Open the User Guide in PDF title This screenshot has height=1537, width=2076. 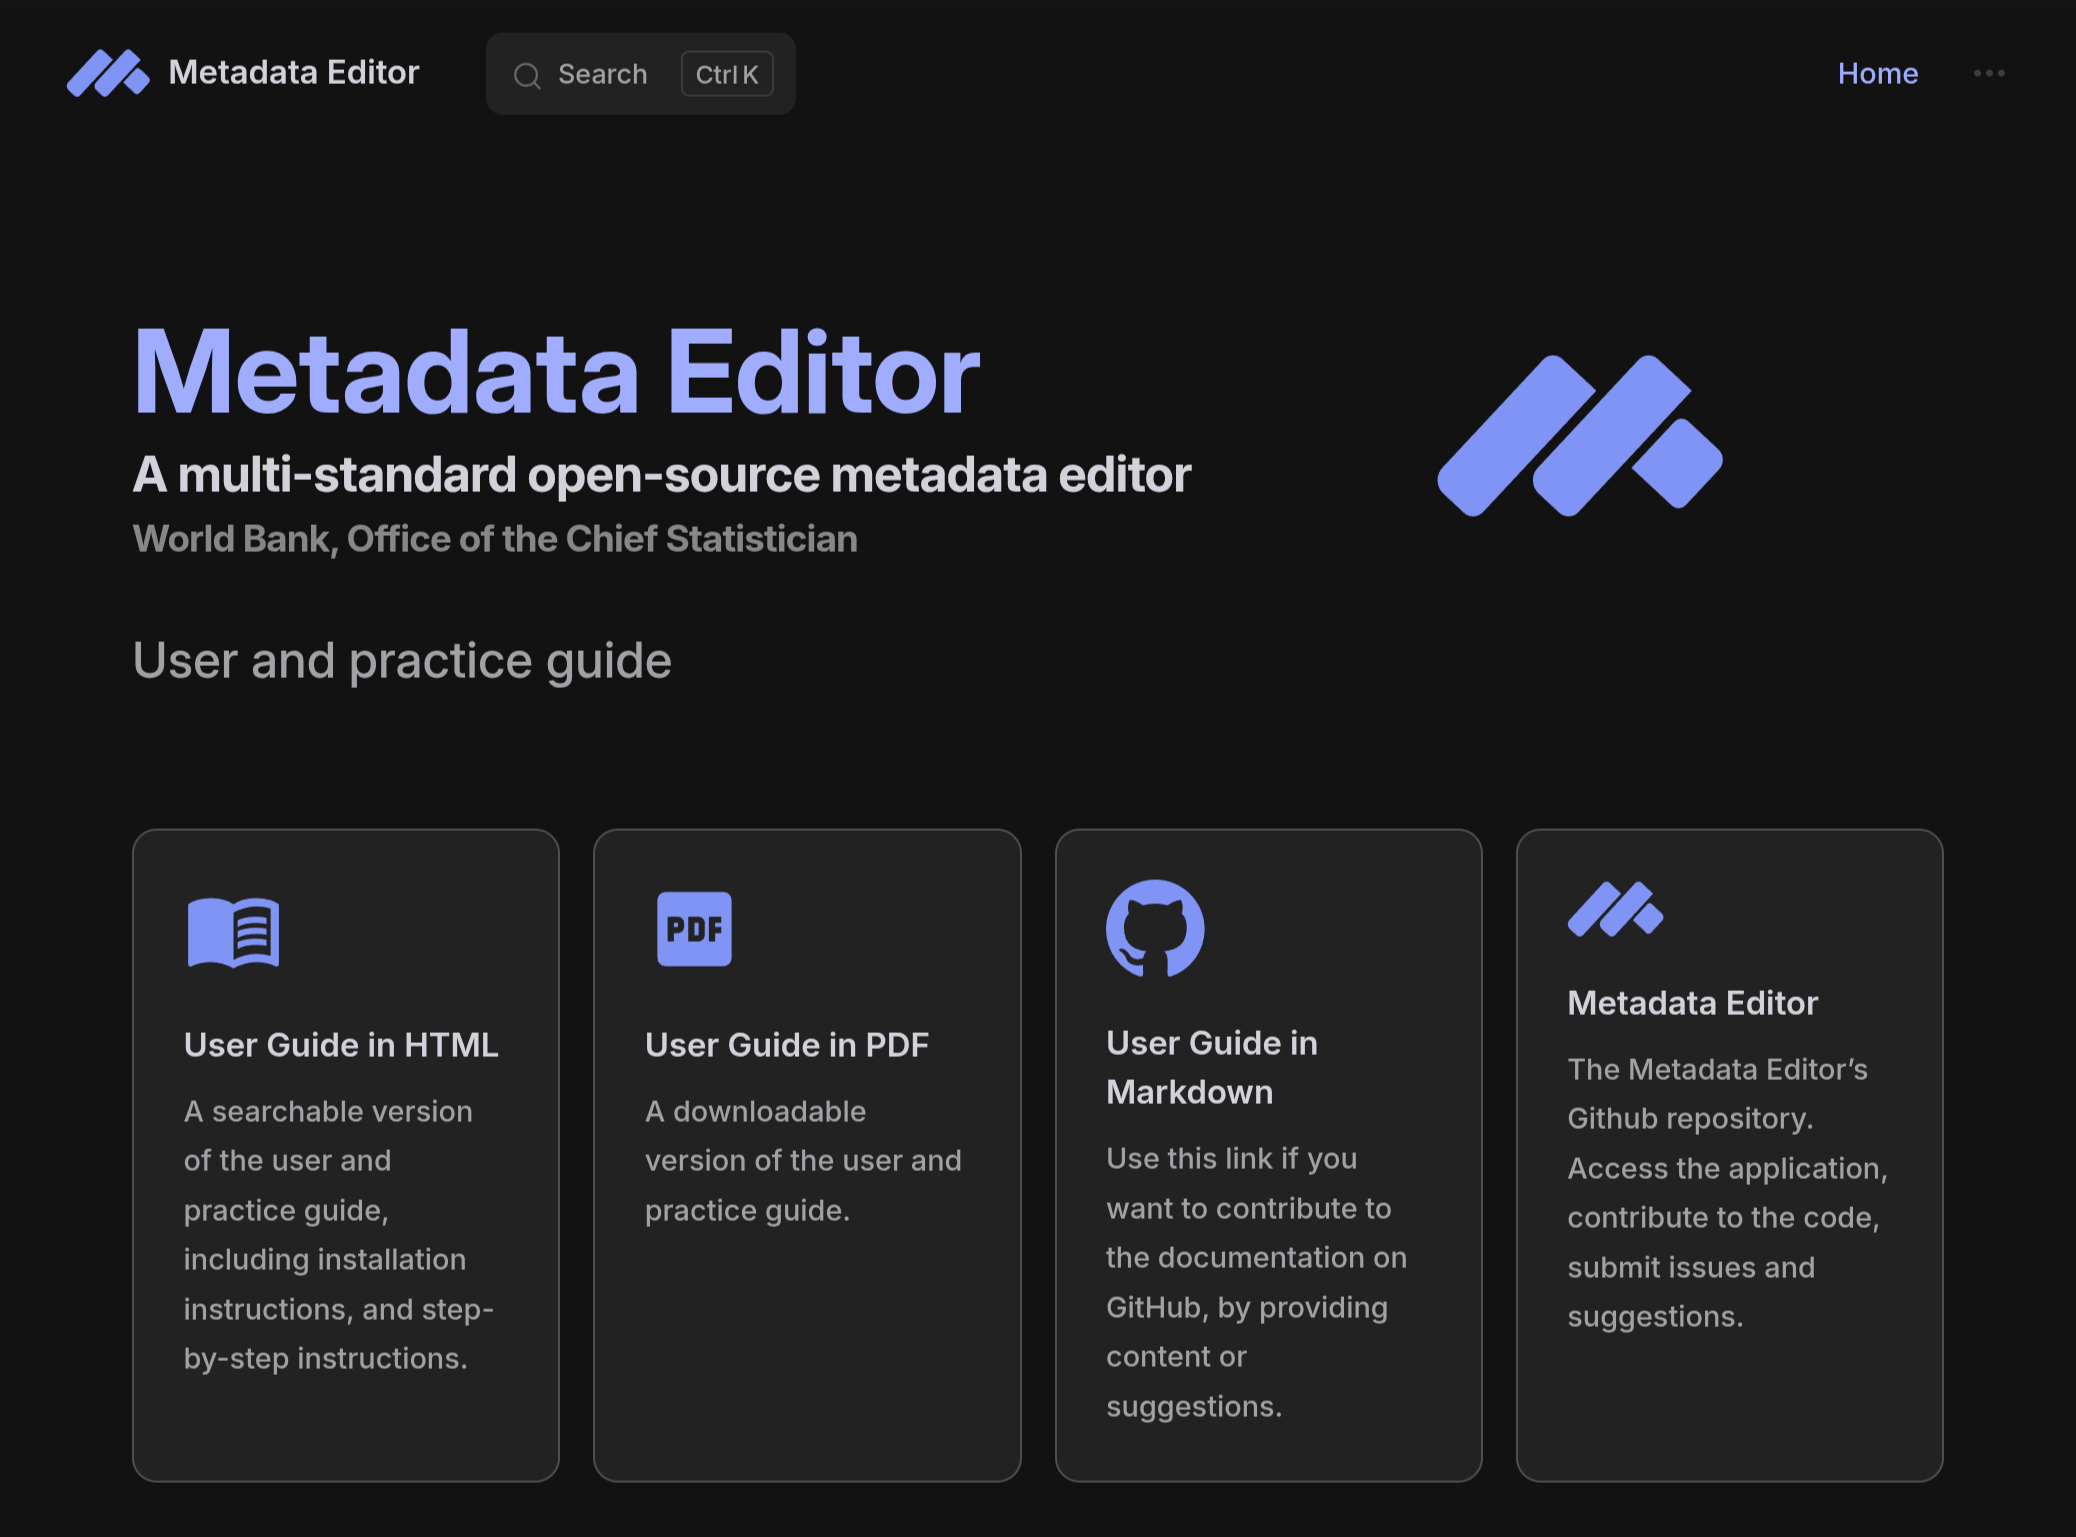(x=787, y=1045)
